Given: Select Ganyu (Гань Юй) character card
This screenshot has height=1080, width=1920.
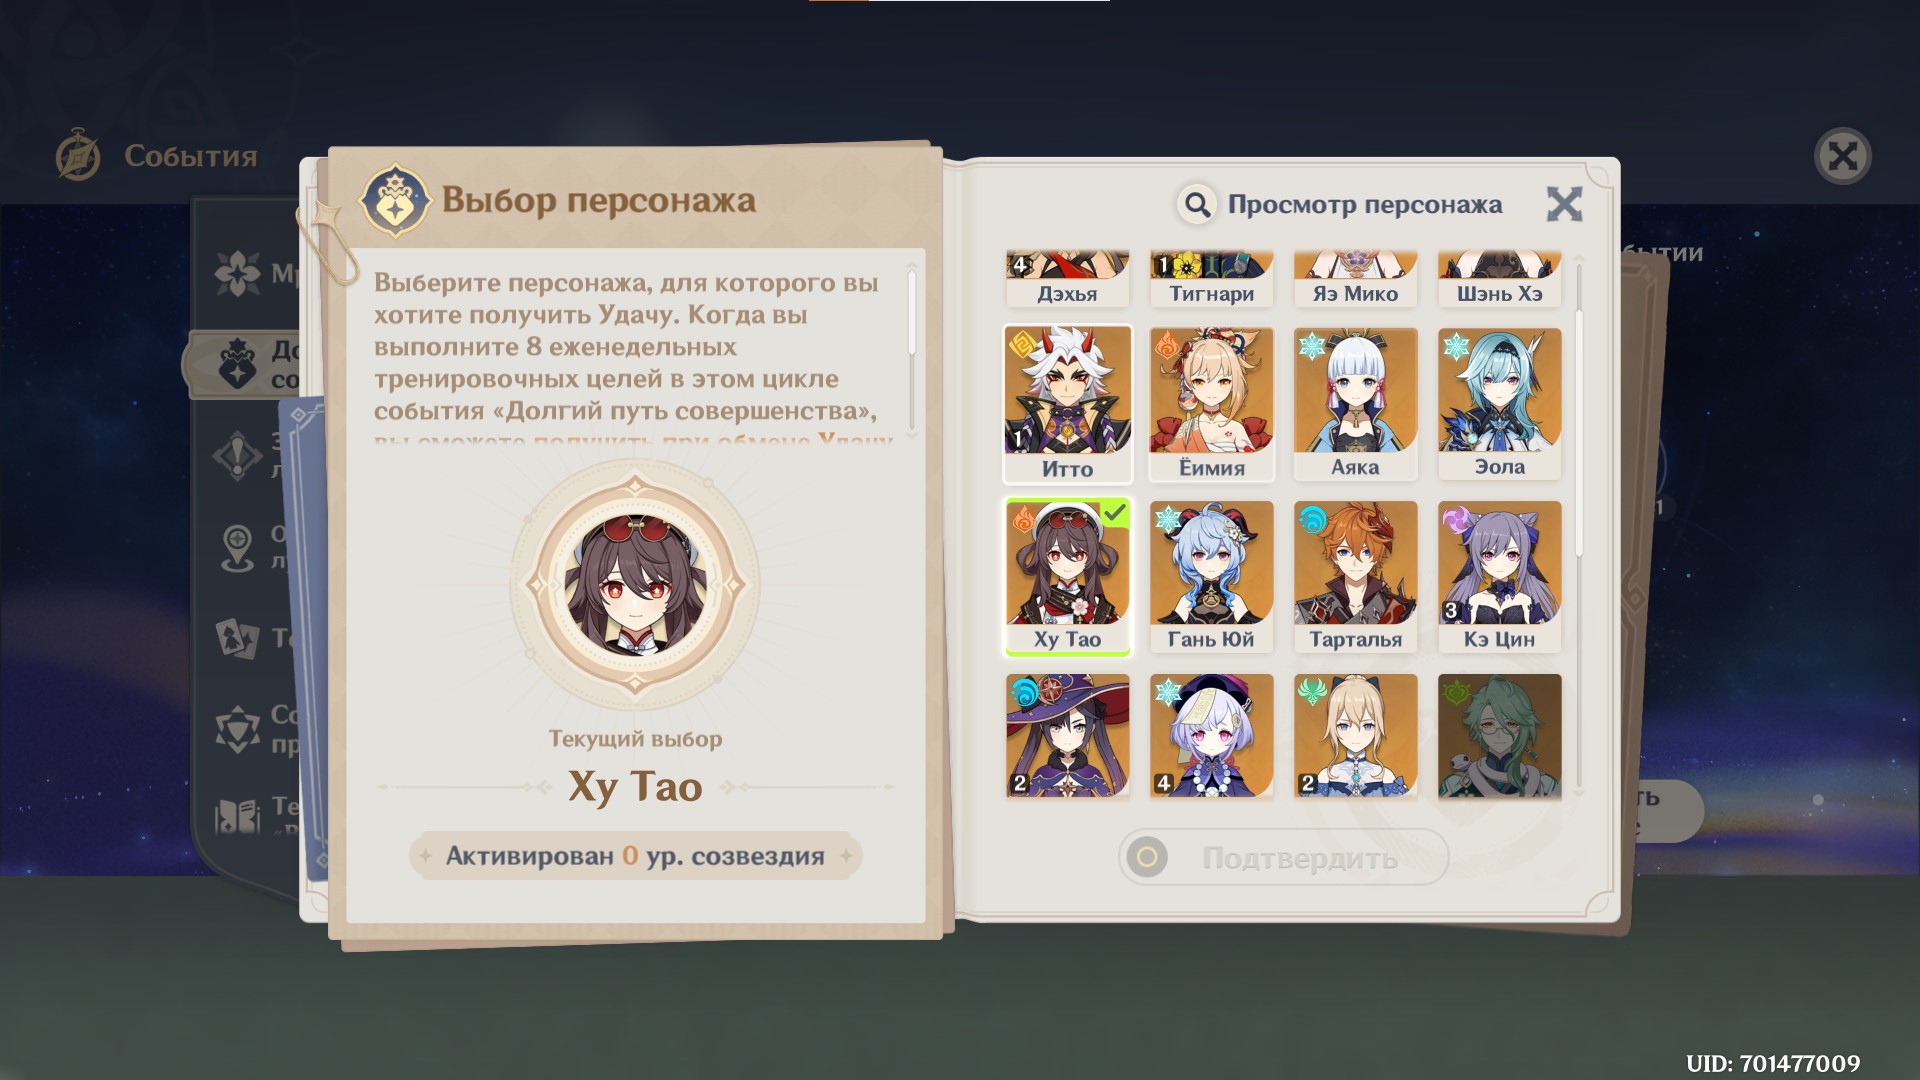Looking at the screenshot, I should coord(1211,577).
